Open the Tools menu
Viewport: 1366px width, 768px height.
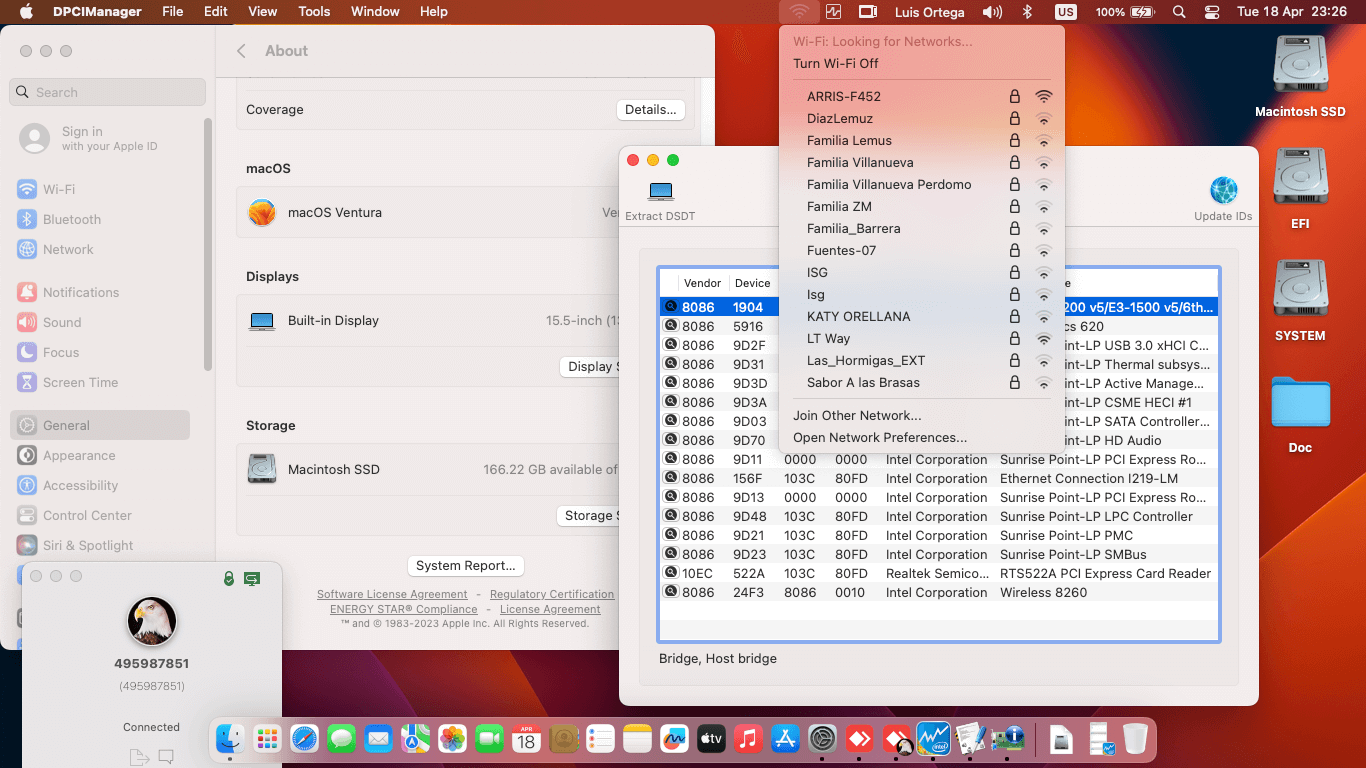314,12
